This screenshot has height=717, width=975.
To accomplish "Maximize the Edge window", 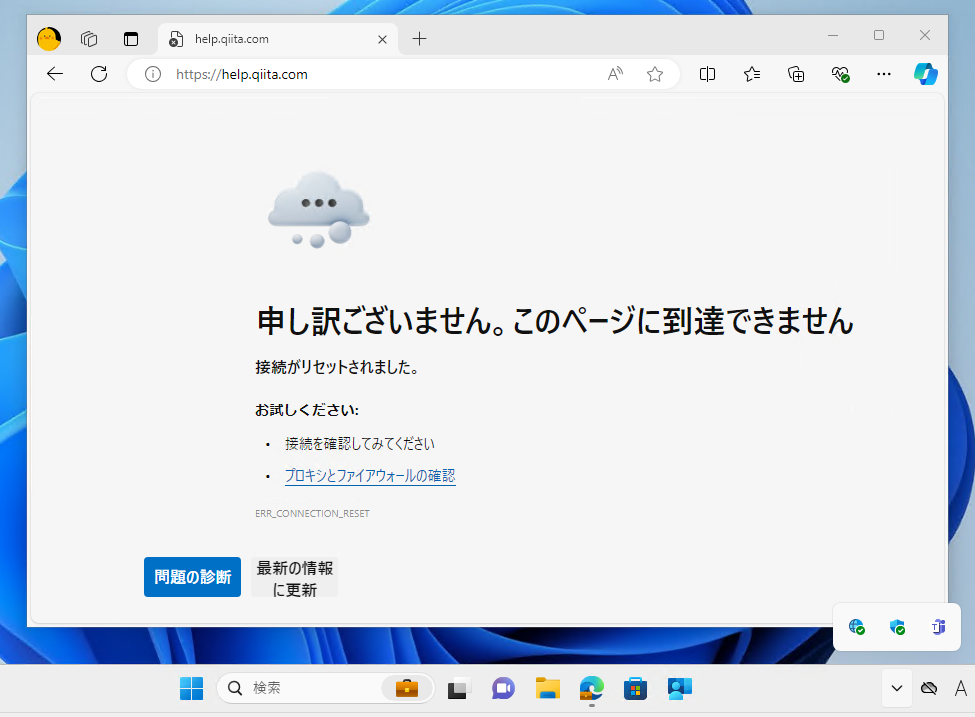I will tap(879, 35).
